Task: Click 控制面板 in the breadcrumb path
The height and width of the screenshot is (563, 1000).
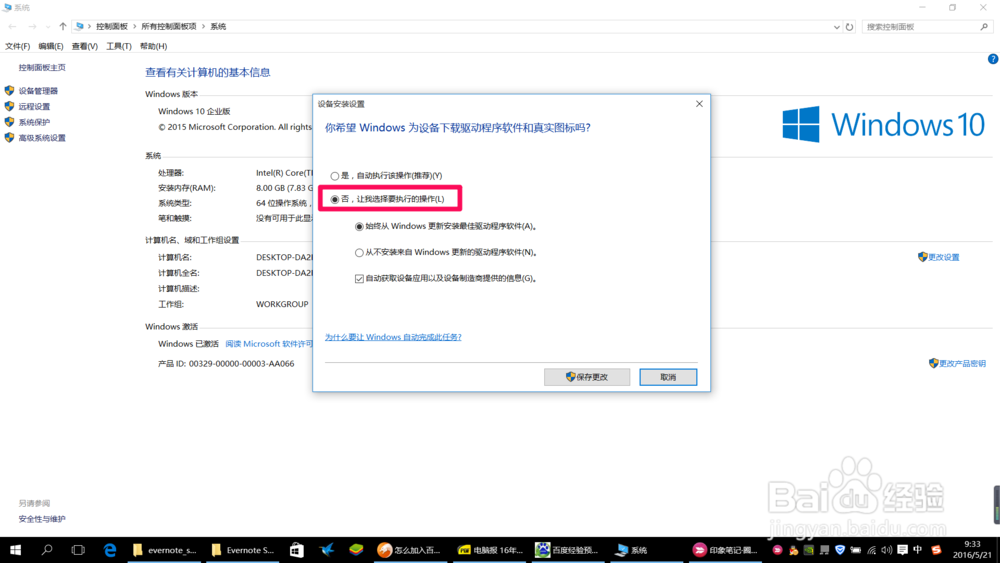Action: [x=112, y=27]
